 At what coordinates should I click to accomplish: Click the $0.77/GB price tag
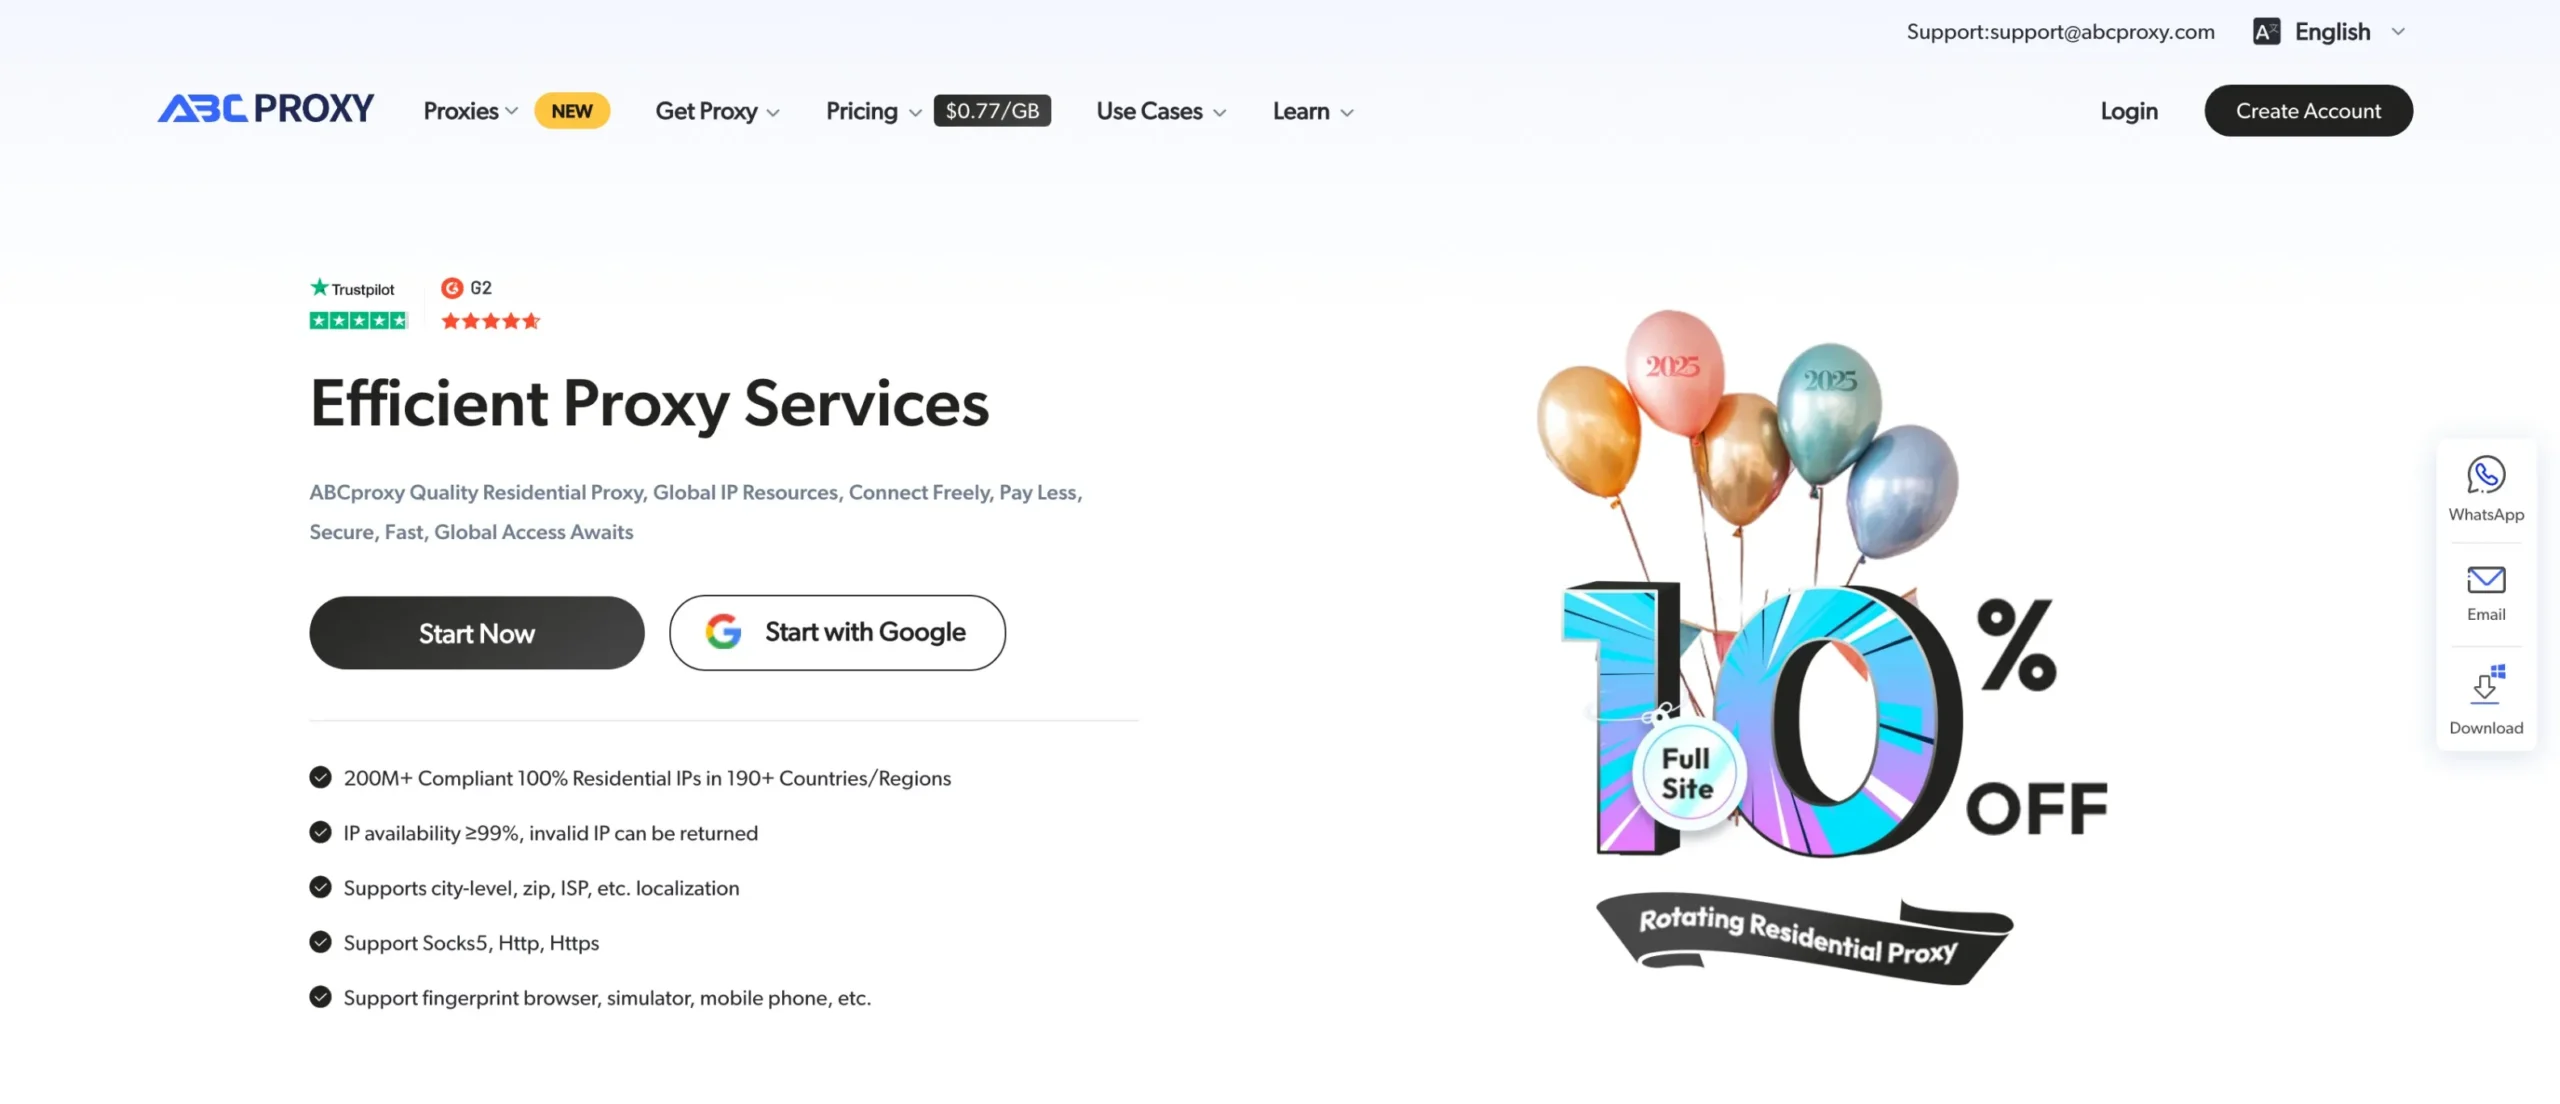point(992,111)
